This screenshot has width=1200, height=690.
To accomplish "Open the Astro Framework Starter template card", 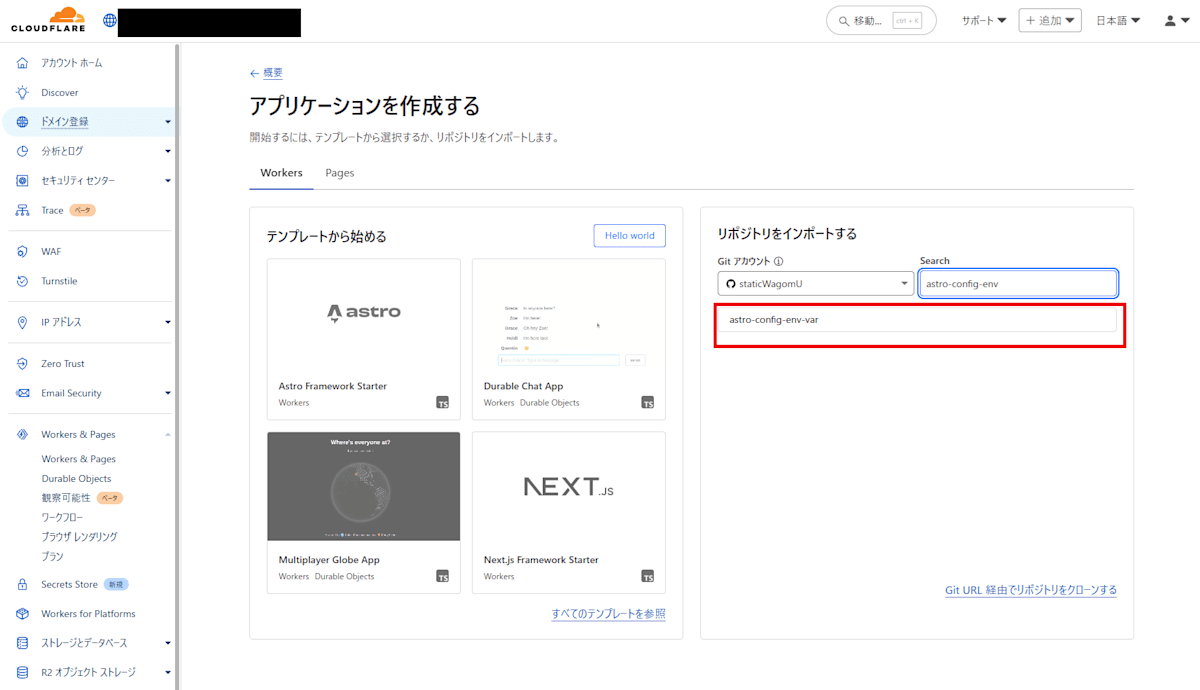I will click(364, 339).
